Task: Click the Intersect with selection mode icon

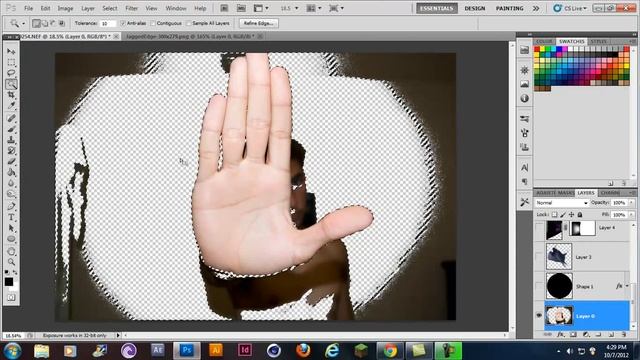Action: click(x=62, y=23)
